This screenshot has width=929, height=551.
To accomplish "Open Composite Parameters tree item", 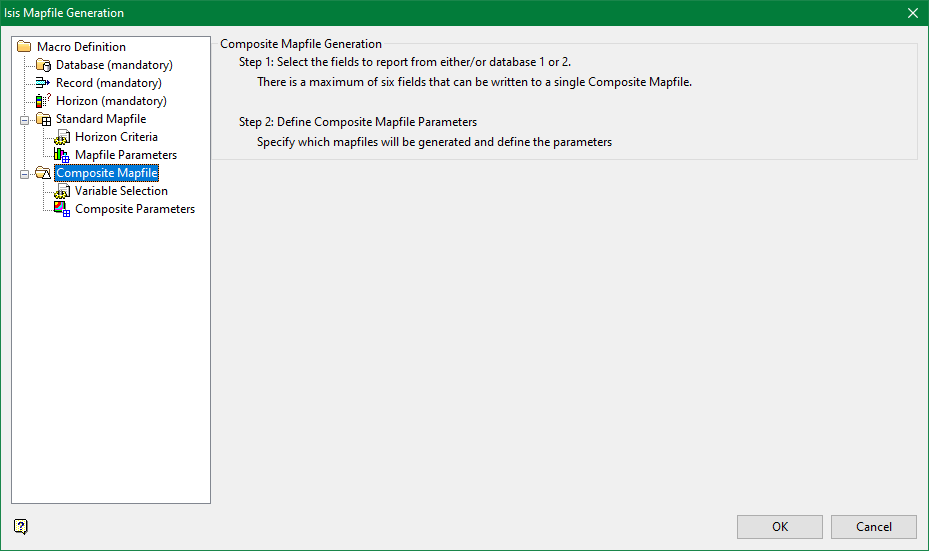I will point(134,209).
